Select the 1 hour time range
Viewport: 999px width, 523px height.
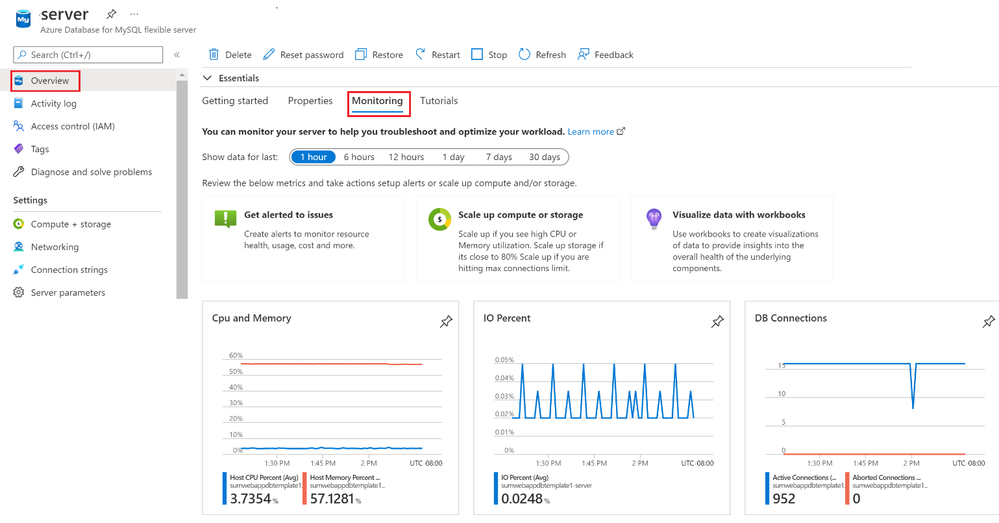point(313,157)
